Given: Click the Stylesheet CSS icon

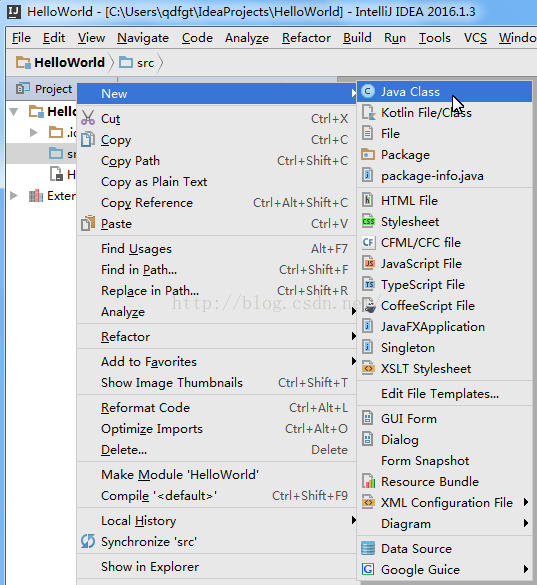Looking at the screenshot, I should coord(368,222).
